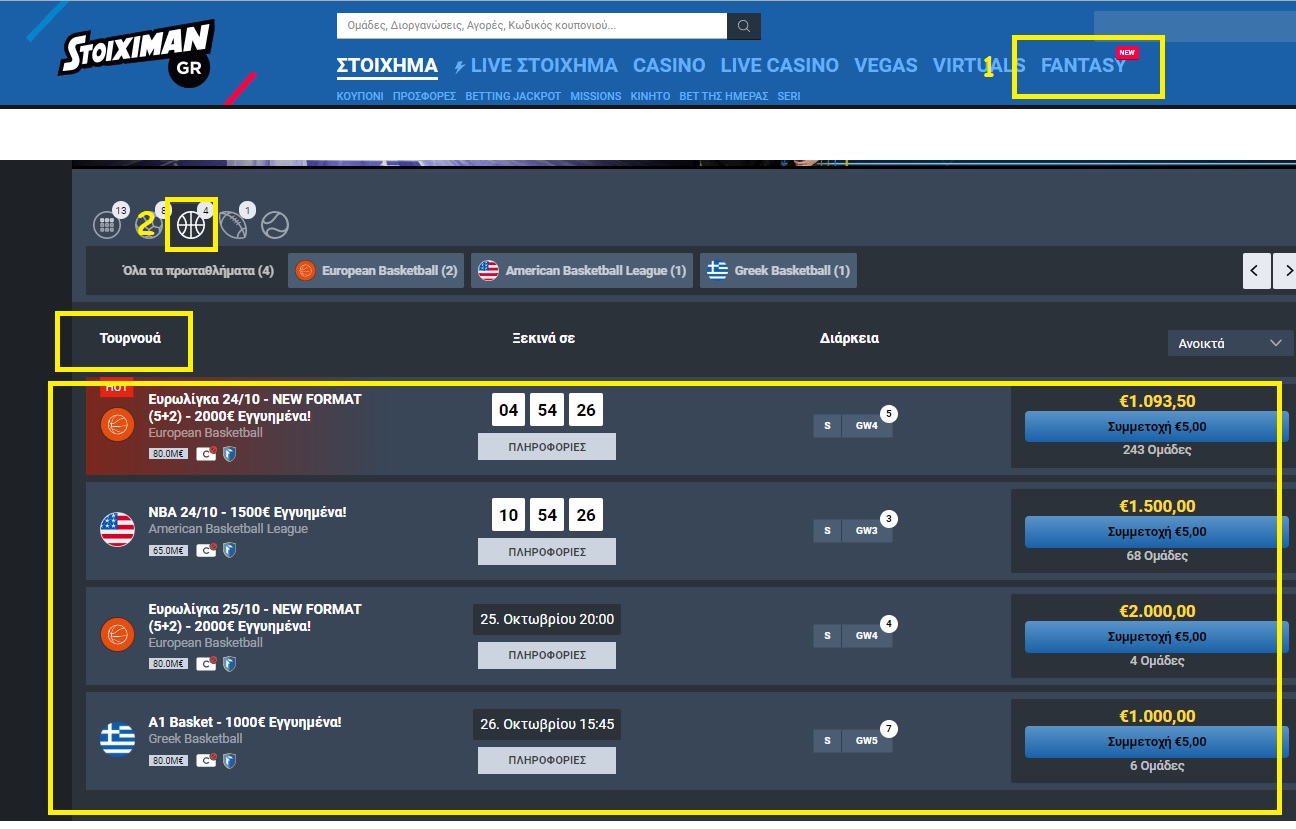Screen dimensions: 1296x829
Task: Click ΠΛΗΡΟΦΟΡΙΕΣ for NBA 24/10
Action: tap(547, 551)
